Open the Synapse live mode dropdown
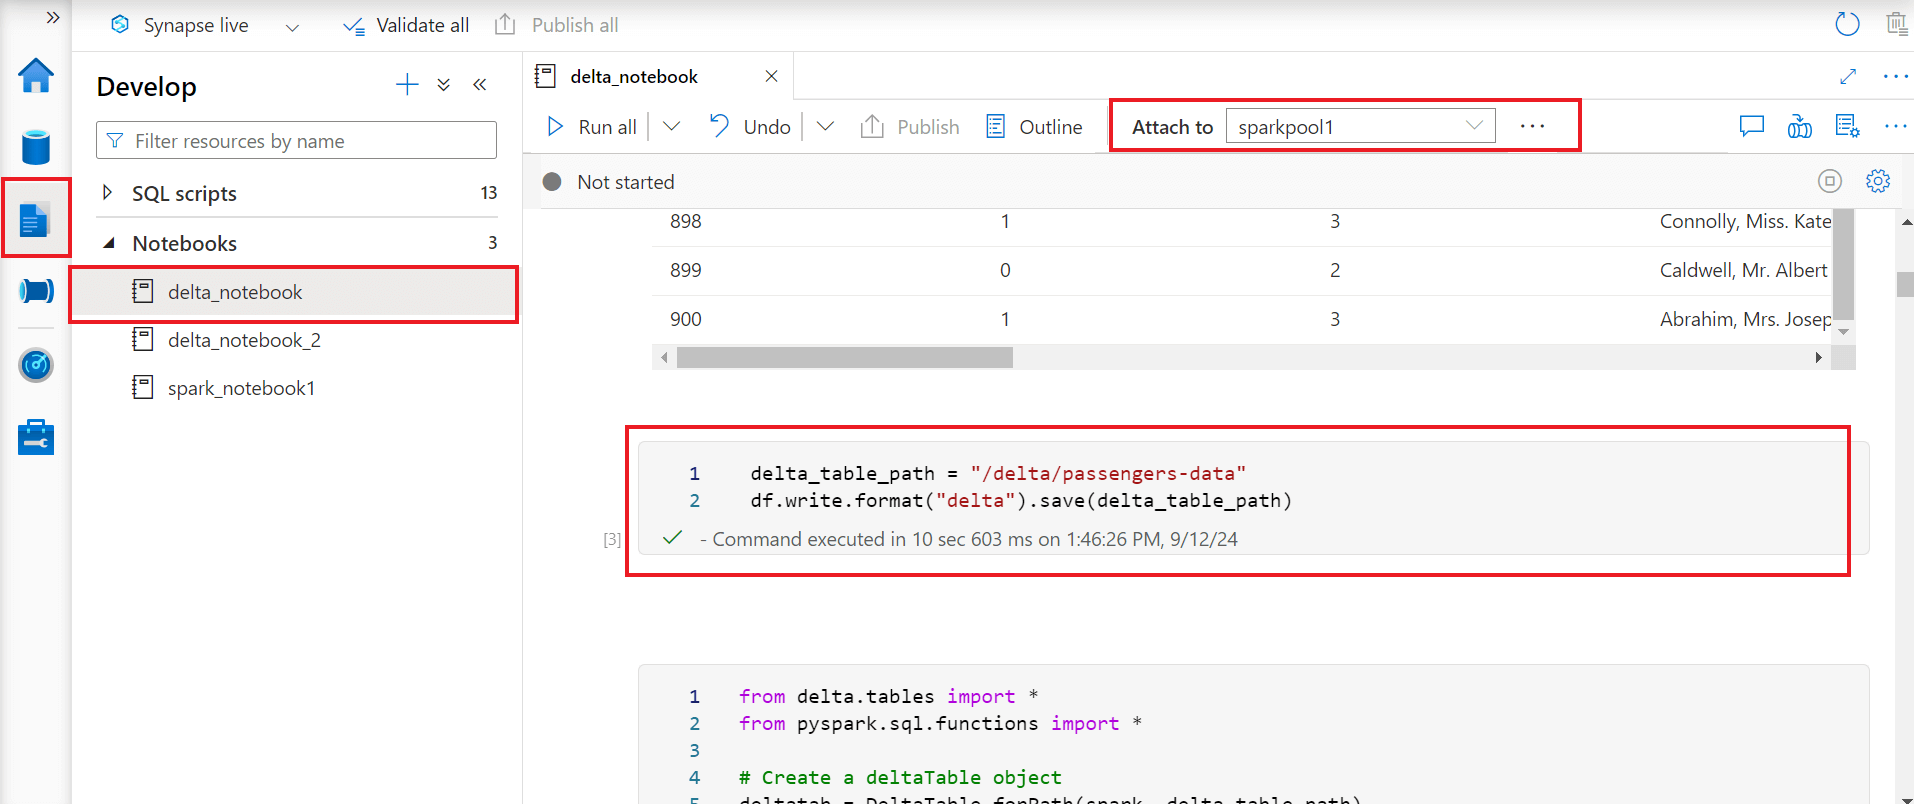This screenshot has height=804, width=1914. 292,27
